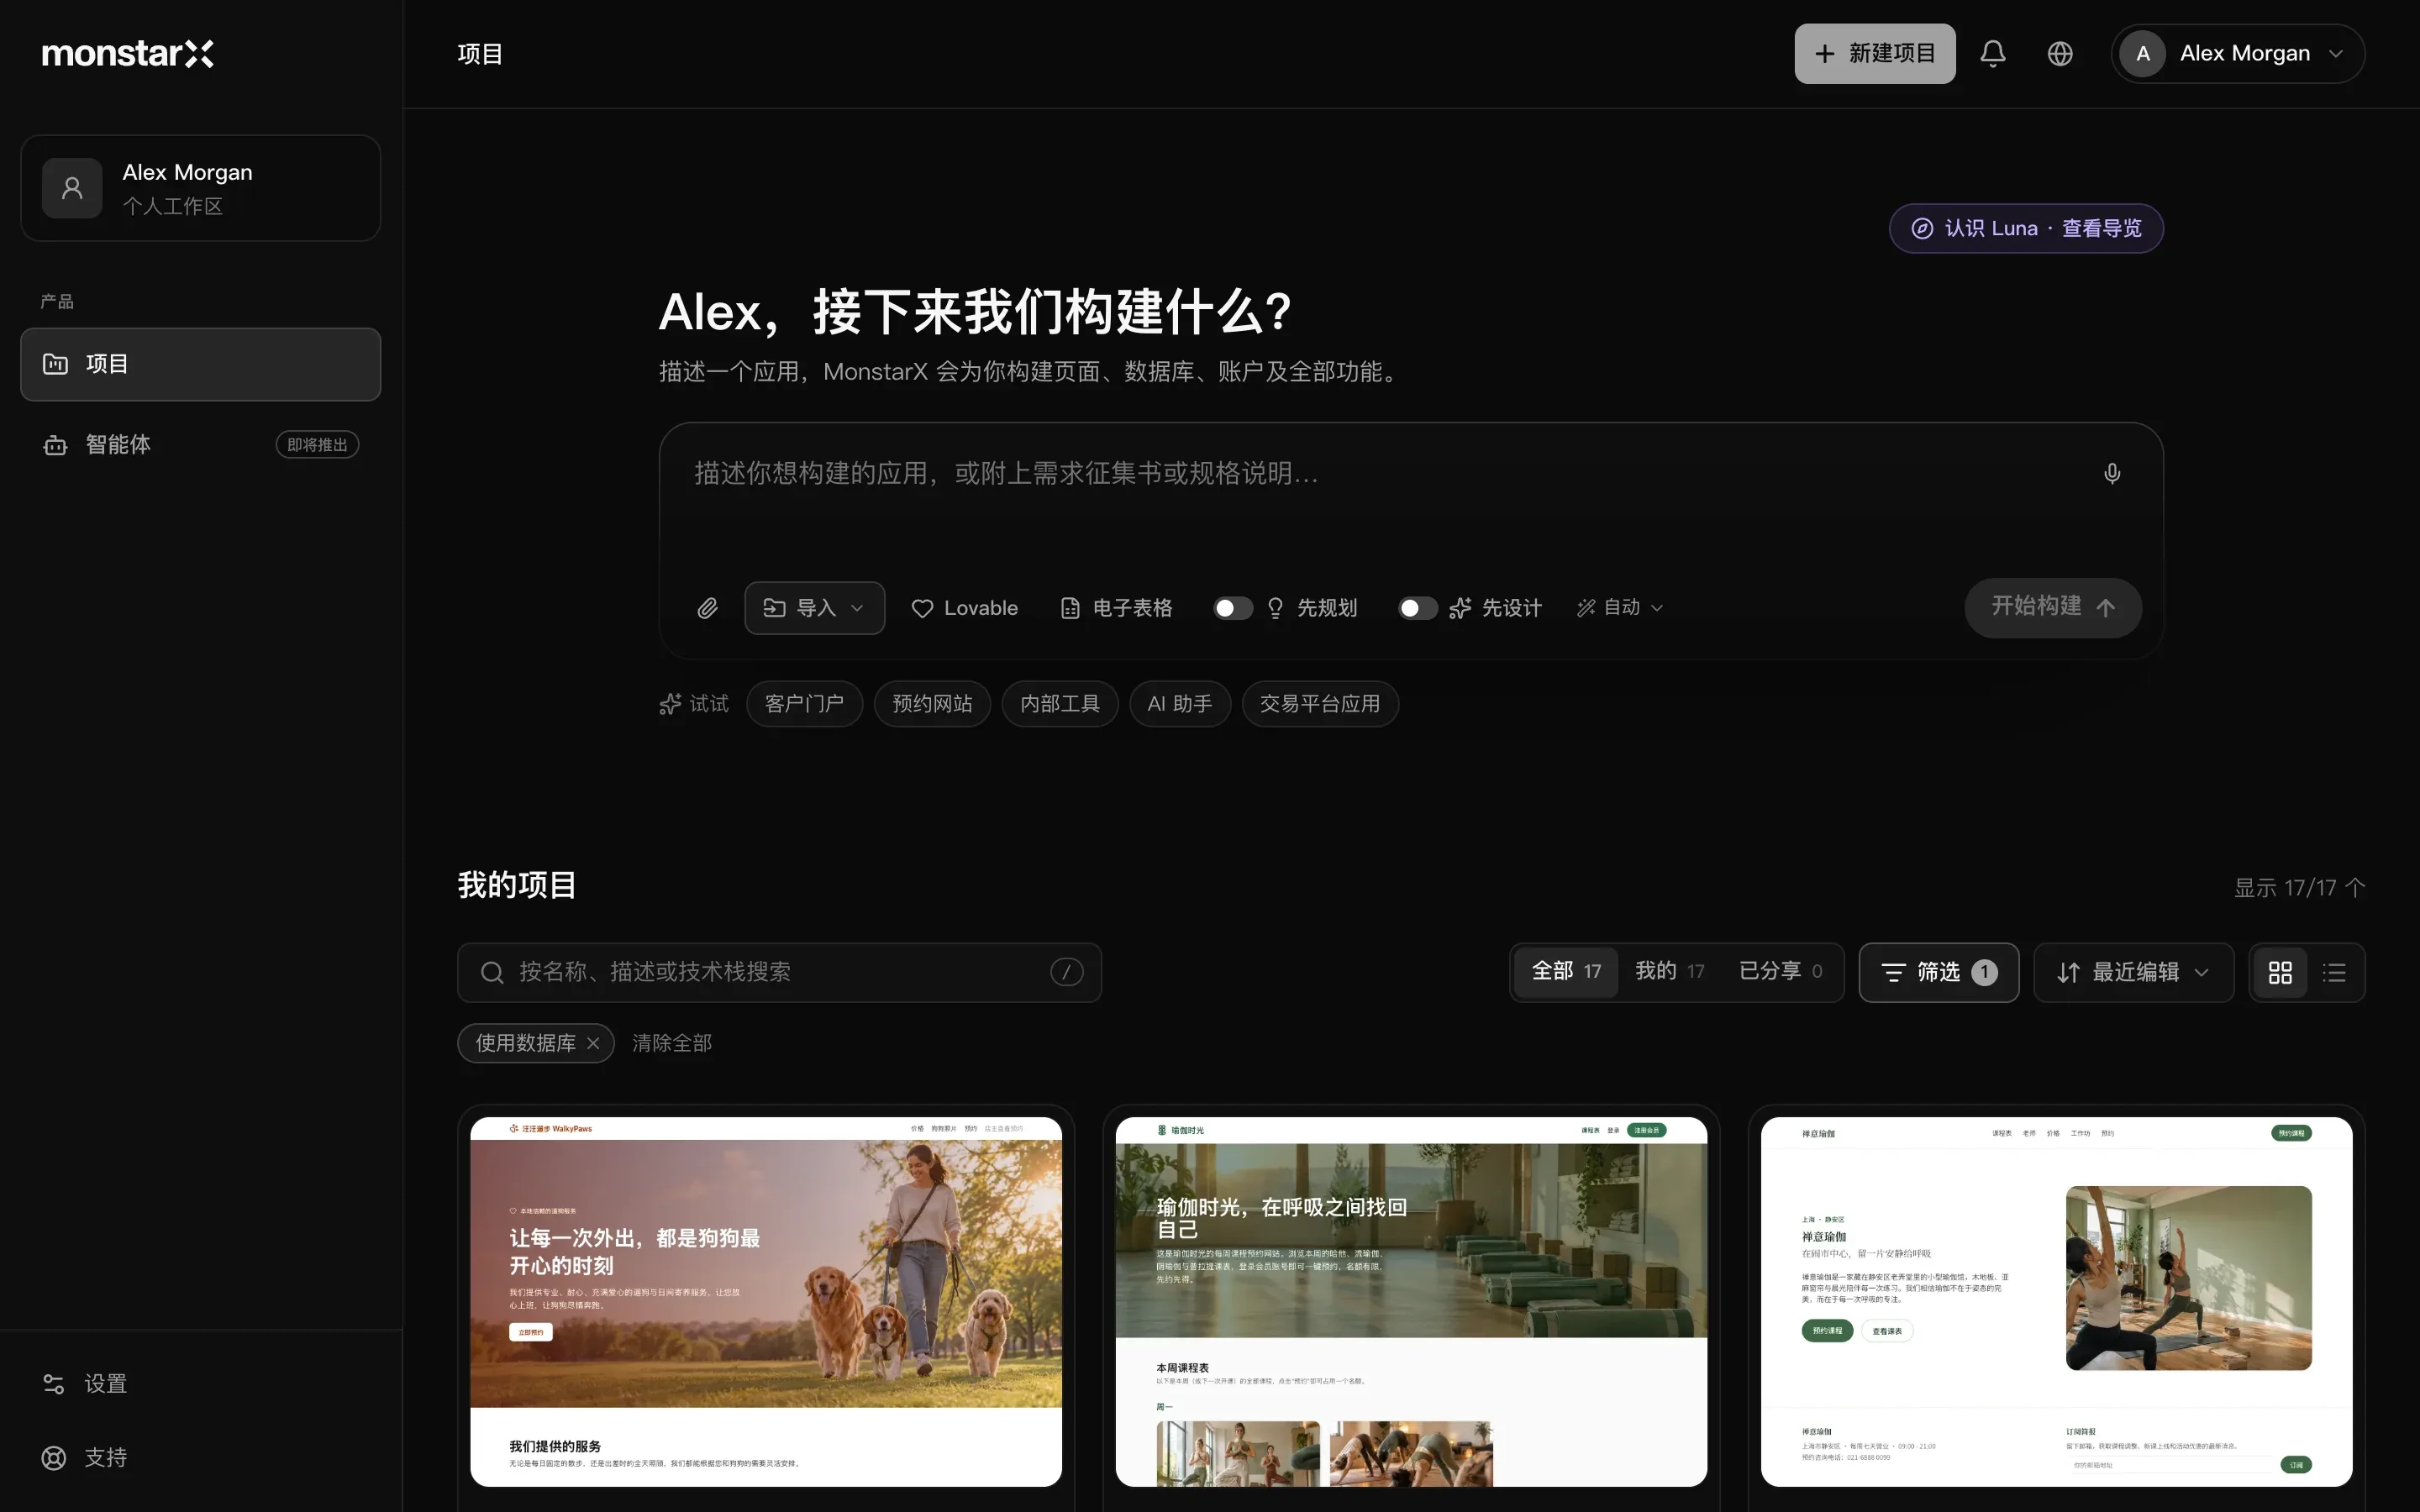Click the 新建项目 button

coord(1874,53)
